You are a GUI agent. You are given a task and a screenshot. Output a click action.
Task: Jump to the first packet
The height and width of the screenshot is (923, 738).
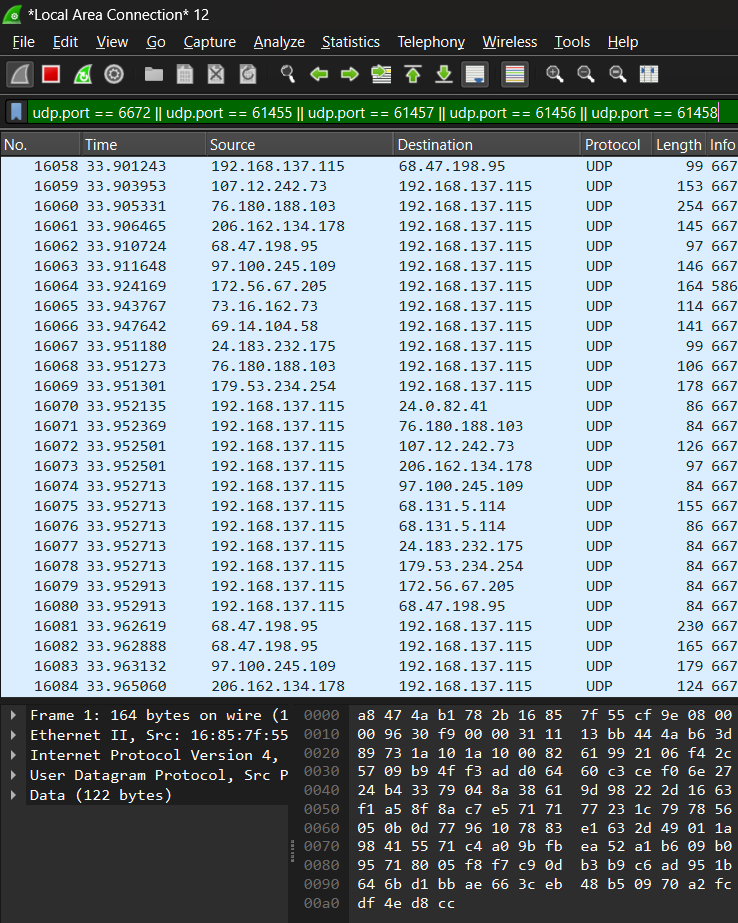(413, 75)
